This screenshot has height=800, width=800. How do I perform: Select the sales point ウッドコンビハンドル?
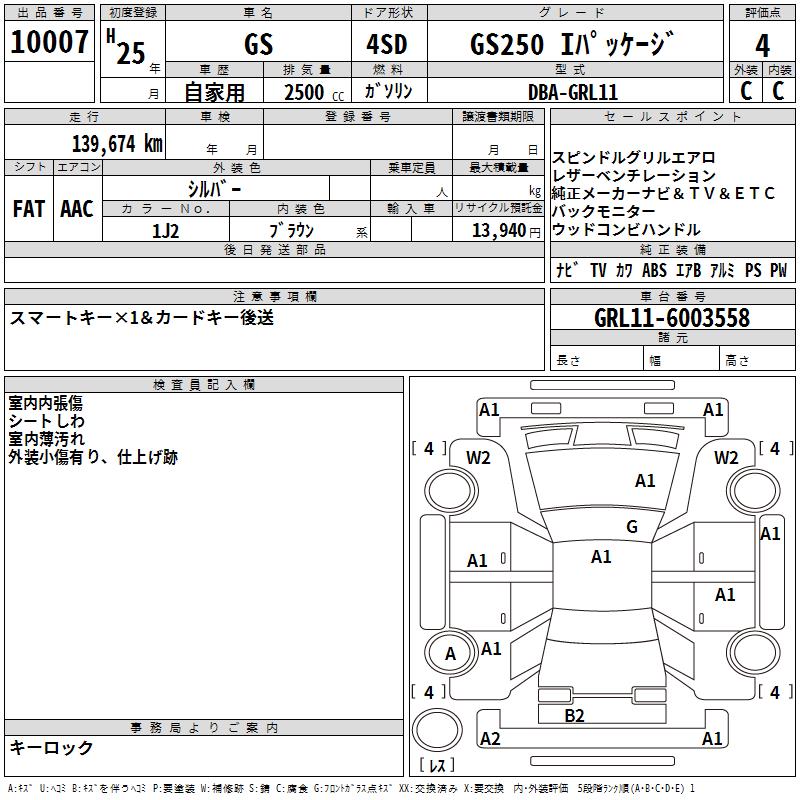point(626,230)
